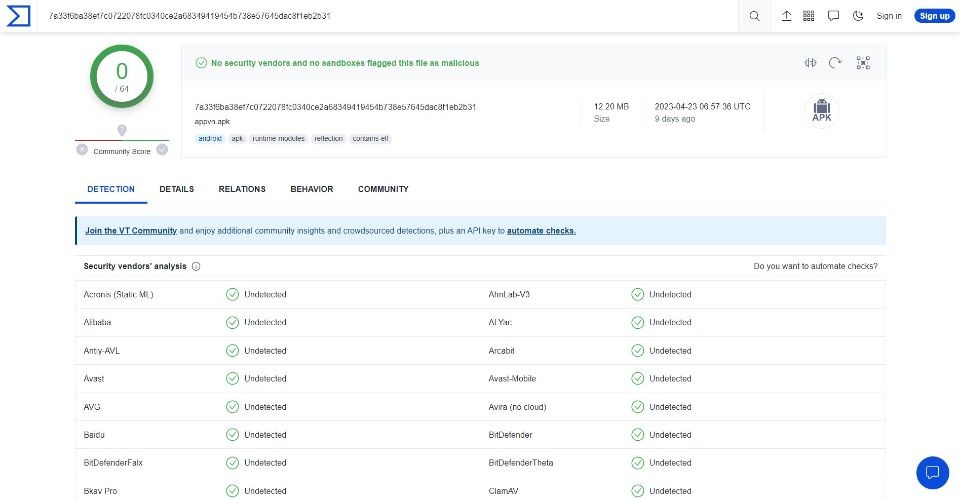Vote negative on community score (x icon)

82,149
